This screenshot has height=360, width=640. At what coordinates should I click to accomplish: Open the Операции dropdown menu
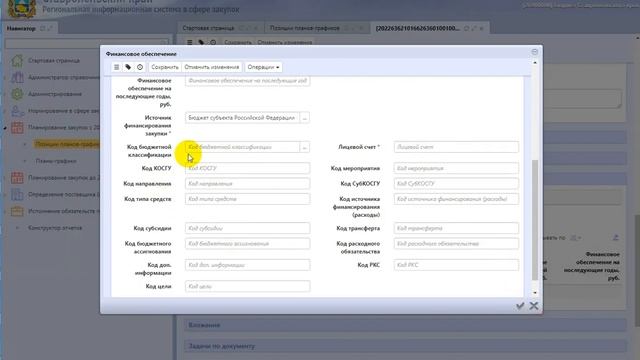pyautogui.click(x=264, y=67)
